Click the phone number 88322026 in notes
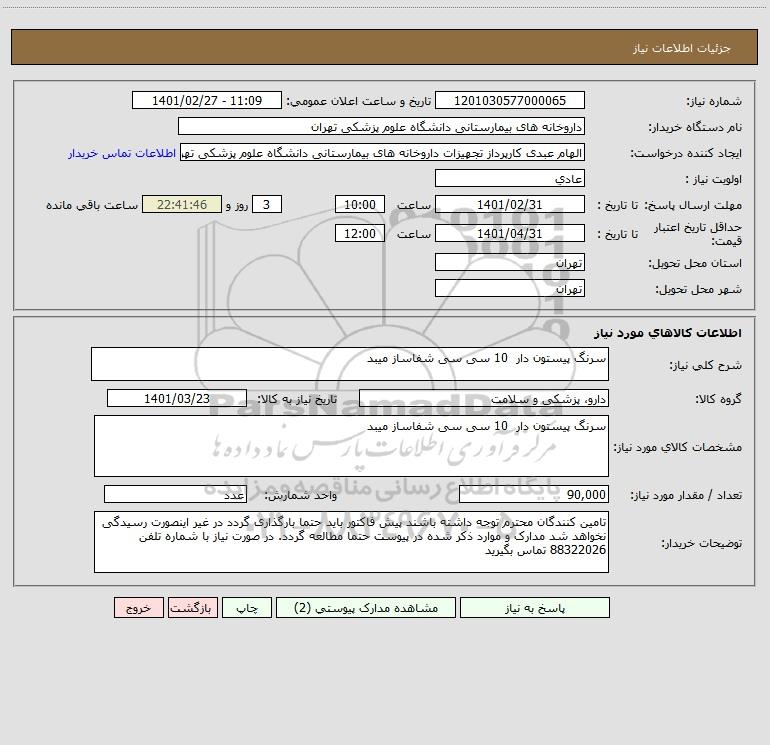Screen dimensions: 770x745 coord(578,550)
